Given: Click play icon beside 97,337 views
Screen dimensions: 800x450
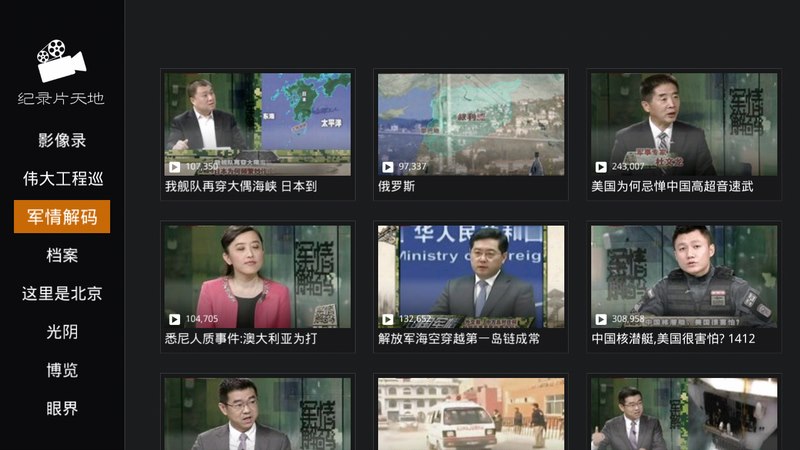Looking at the screenshot, I should tap(388, 167).
